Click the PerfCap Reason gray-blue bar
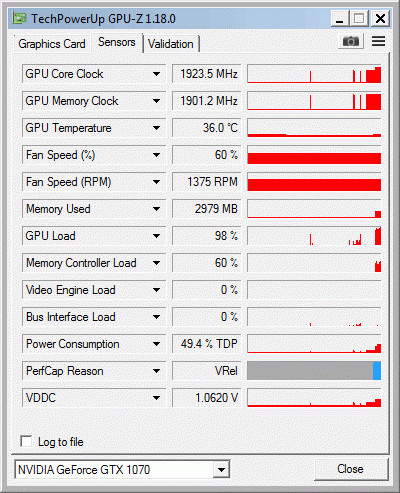The height and width of the screenshot is (493, 400). (x=314, y=371)
